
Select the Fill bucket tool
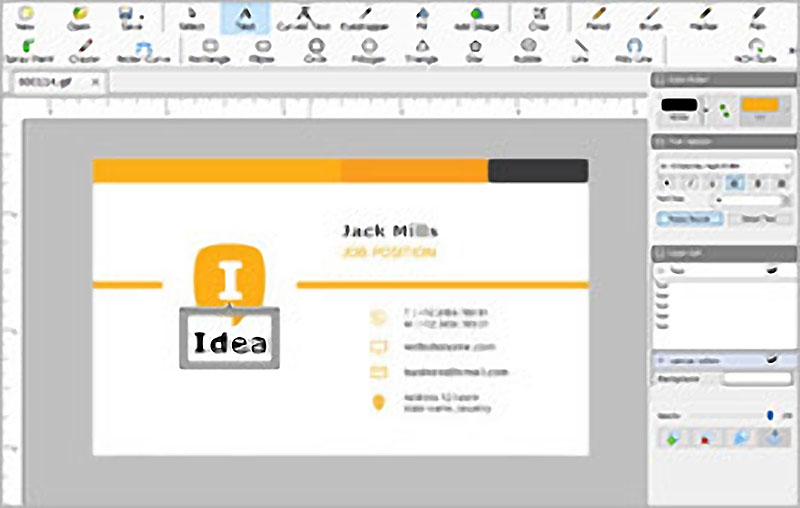[422, 18]
